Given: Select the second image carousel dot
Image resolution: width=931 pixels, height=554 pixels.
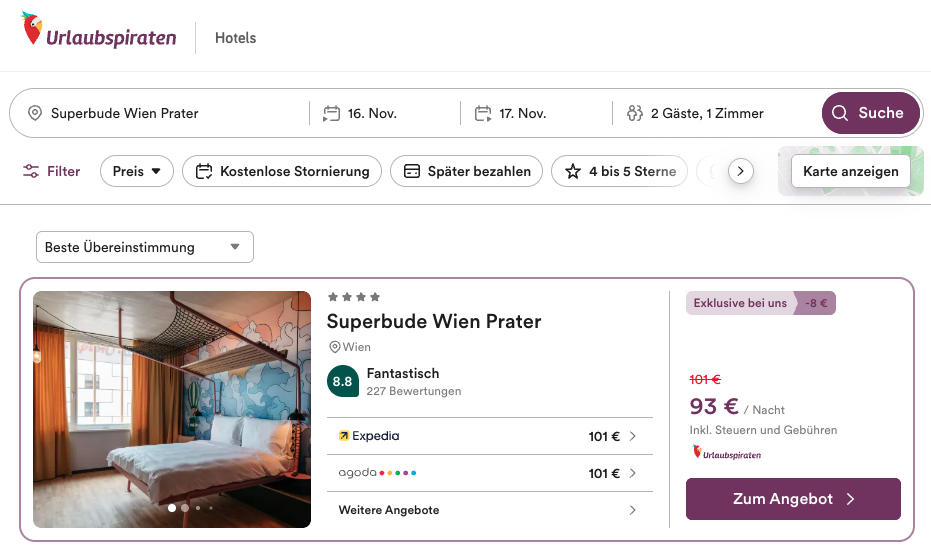Looking at the screenshot, I should [185, 508].
